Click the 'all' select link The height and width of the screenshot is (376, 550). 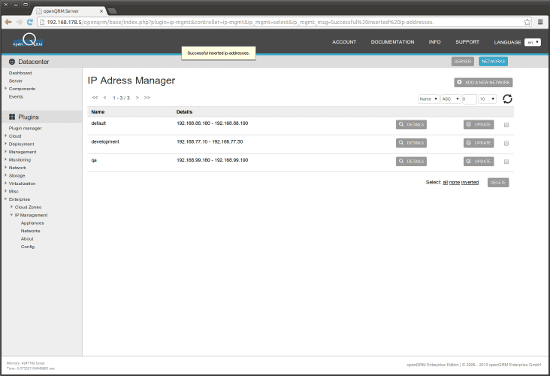point(445,182)
